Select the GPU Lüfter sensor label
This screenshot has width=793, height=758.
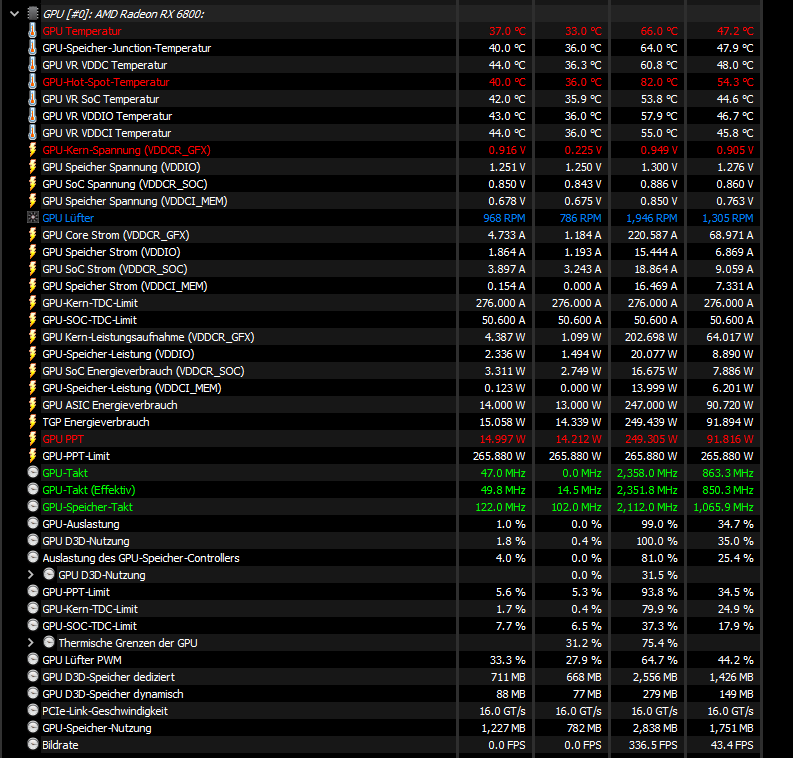pos(68,218)
